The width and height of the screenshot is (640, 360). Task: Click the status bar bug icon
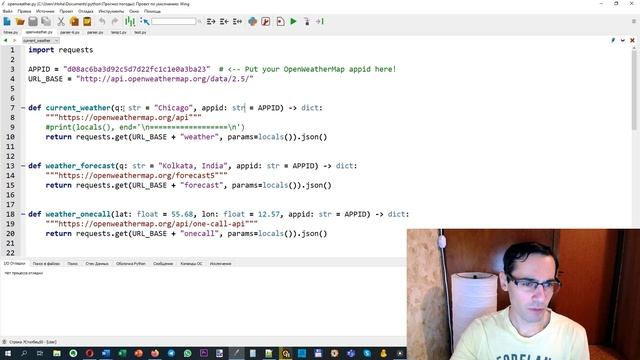click(x=4, y=342)
